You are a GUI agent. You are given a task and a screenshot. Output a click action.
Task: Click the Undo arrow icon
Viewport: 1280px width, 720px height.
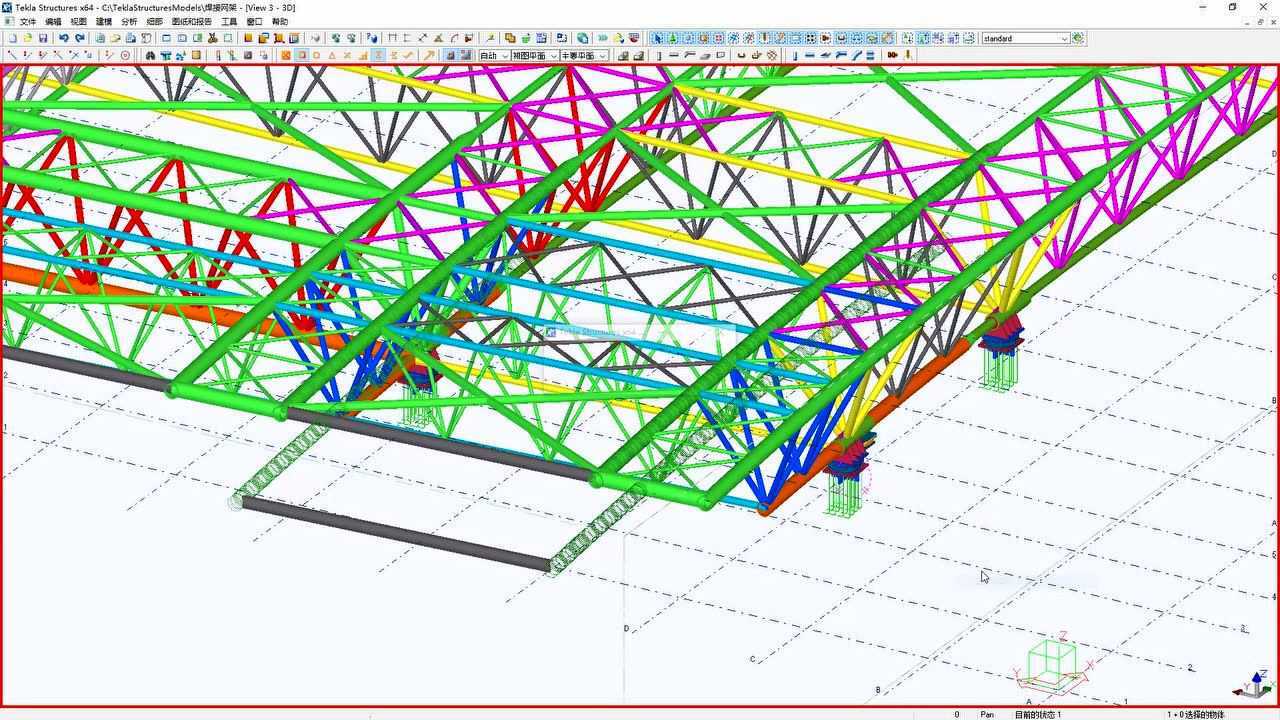[x=63, y=38]
